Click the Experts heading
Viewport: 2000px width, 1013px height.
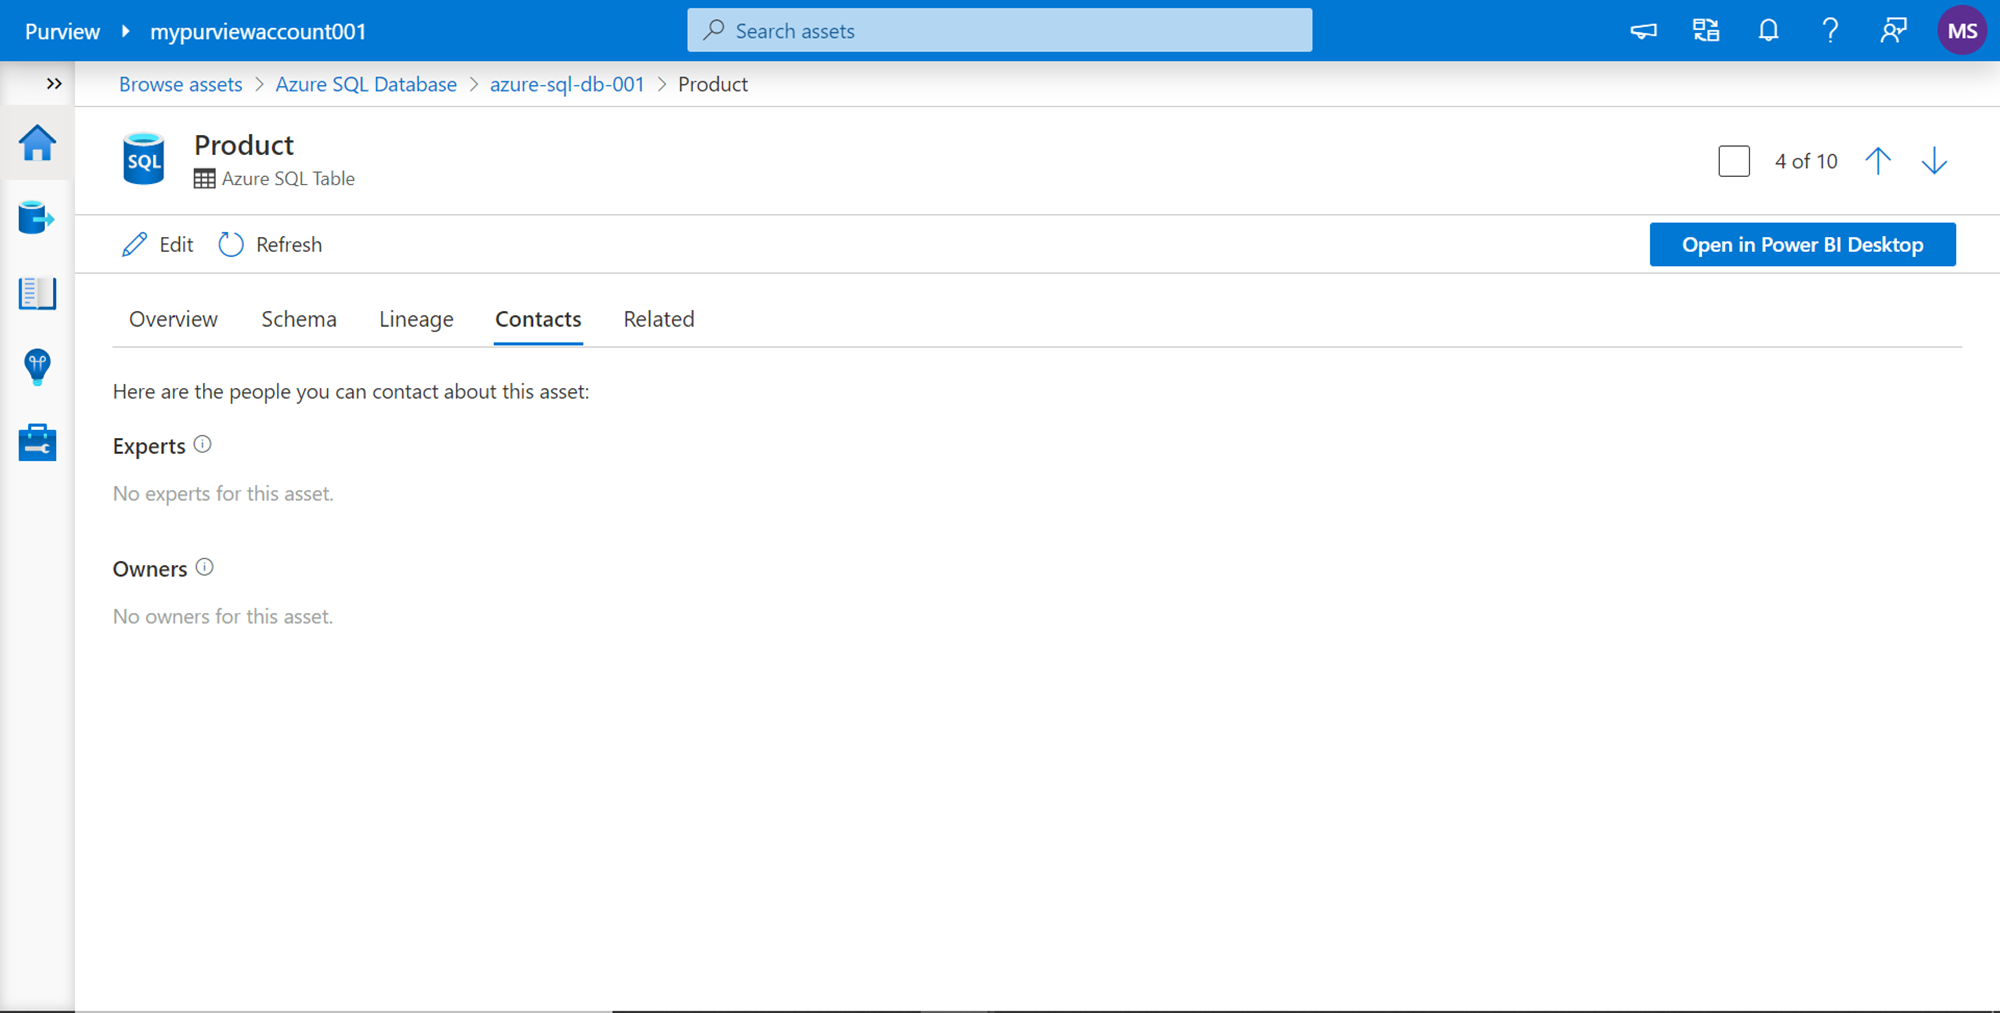[149, 446]
